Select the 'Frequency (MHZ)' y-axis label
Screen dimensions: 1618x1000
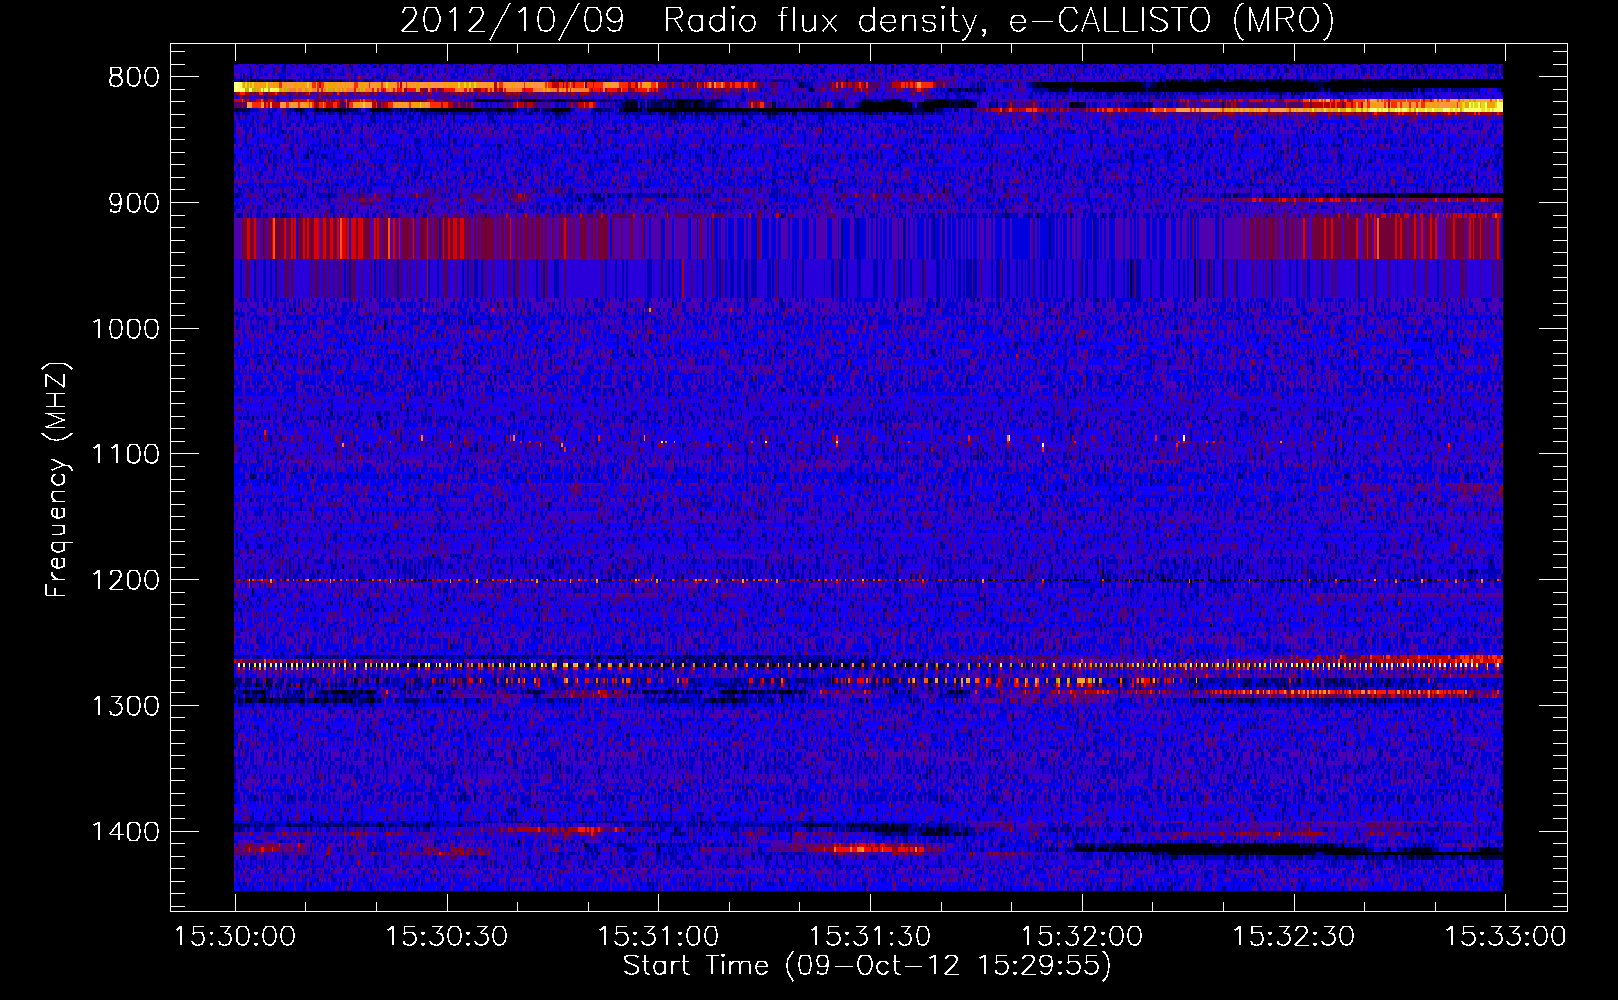coord(57,479)
